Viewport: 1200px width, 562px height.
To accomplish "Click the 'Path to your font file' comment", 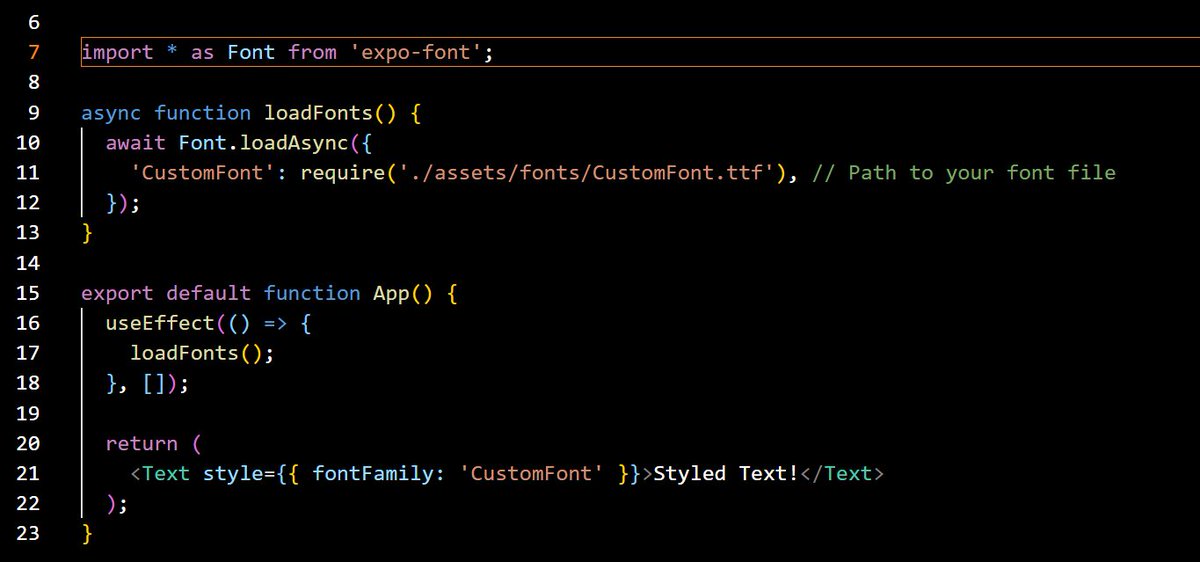I will coord(964,172).
